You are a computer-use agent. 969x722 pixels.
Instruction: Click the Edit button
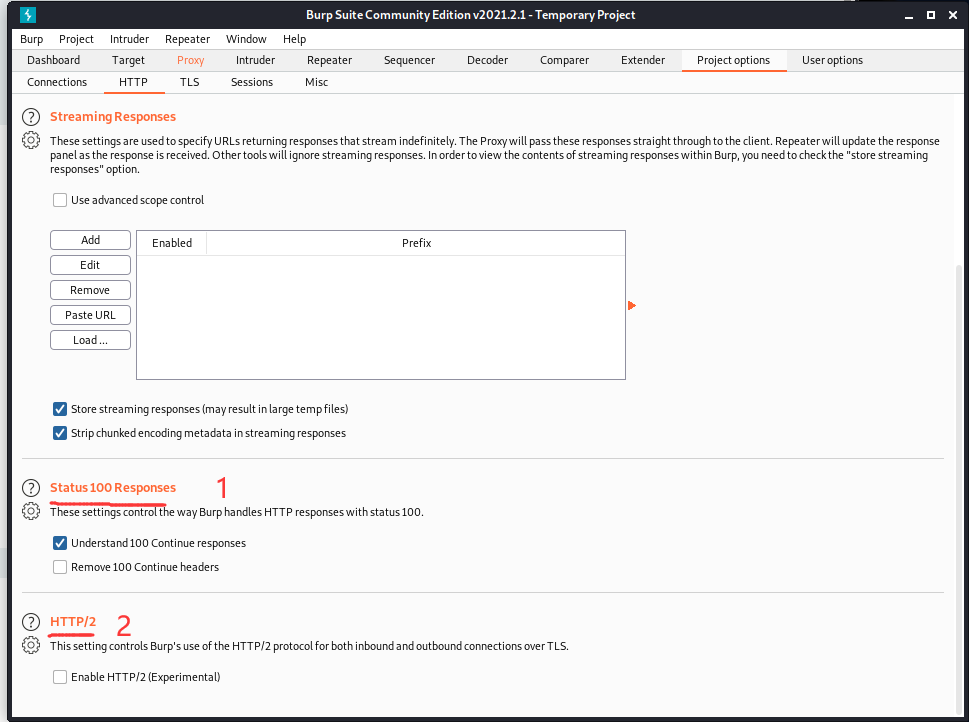[x=90, y=265]
